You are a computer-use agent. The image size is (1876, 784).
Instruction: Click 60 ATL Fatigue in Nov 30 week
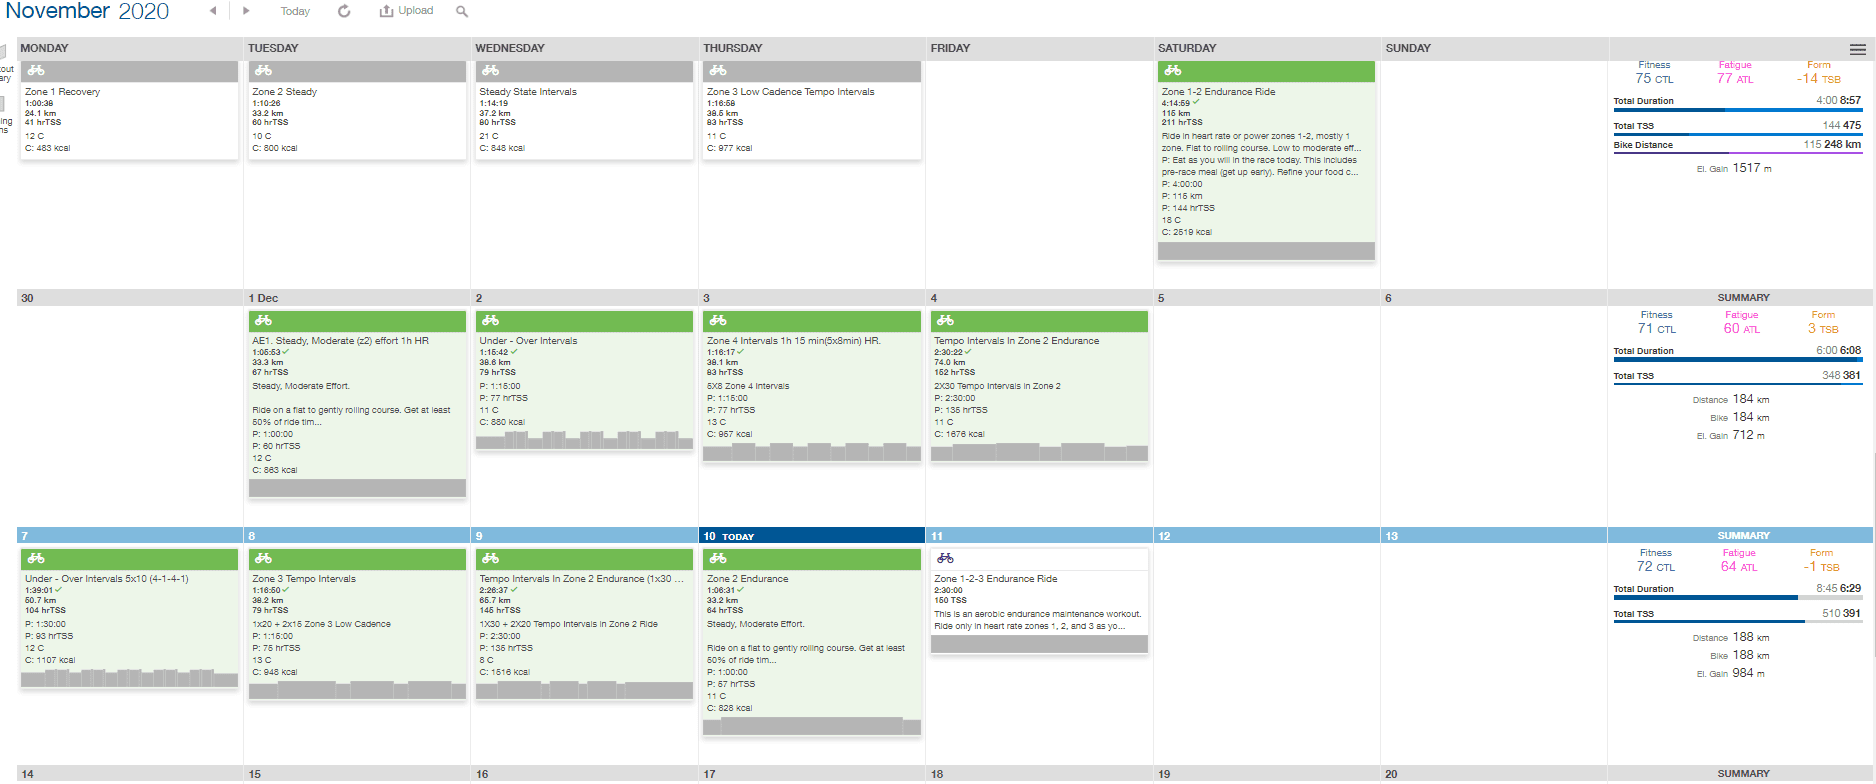click(x=1740, y=329)
